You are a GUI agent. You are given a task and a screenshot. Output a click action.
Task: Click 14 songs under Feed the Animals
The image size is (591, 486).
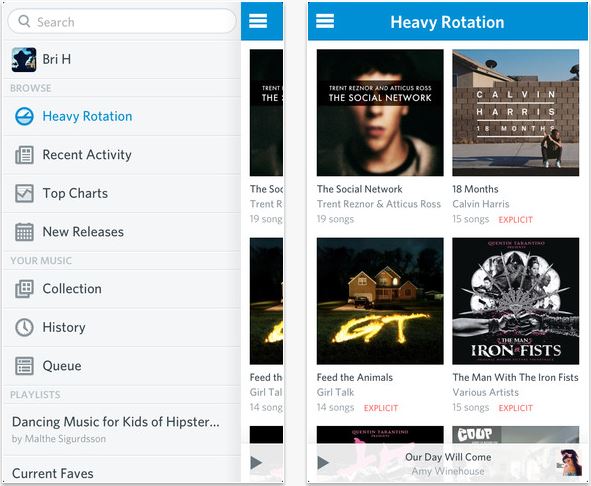[335, 408]
